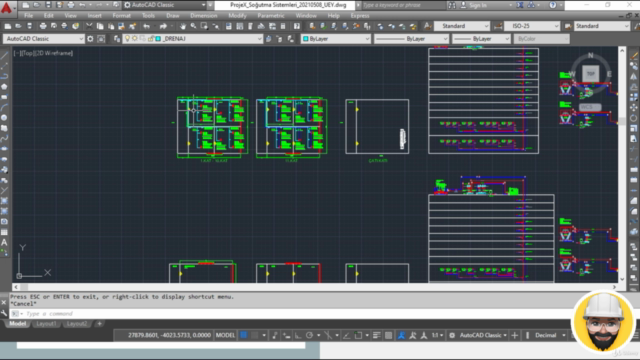
Task: Click the Sign In user icon
Action: click(463, 5)
